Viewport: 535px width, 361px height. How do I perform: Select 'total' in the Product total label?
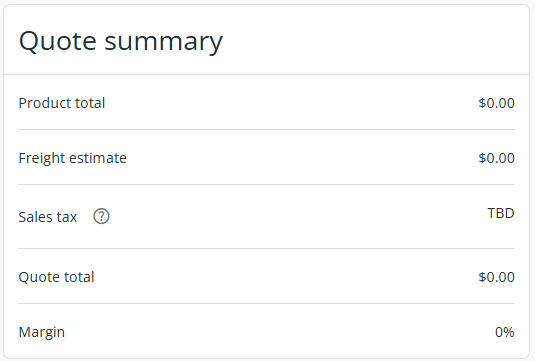click(90, 103)
